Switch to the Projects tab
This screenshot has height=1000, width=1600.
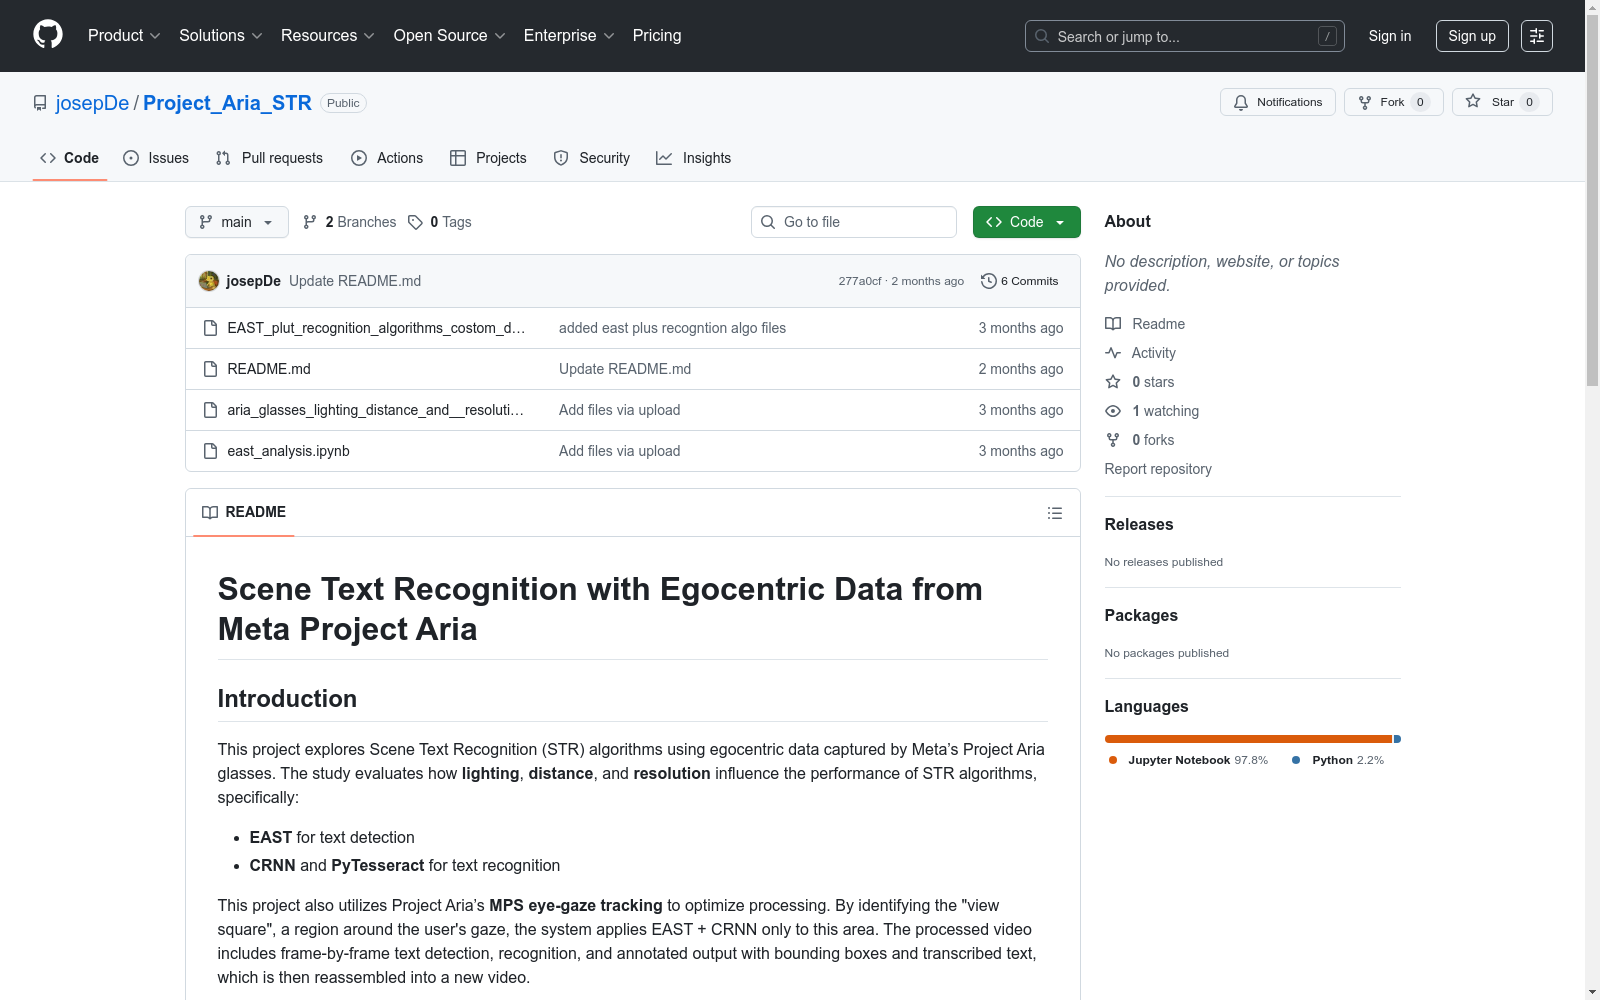488,158
